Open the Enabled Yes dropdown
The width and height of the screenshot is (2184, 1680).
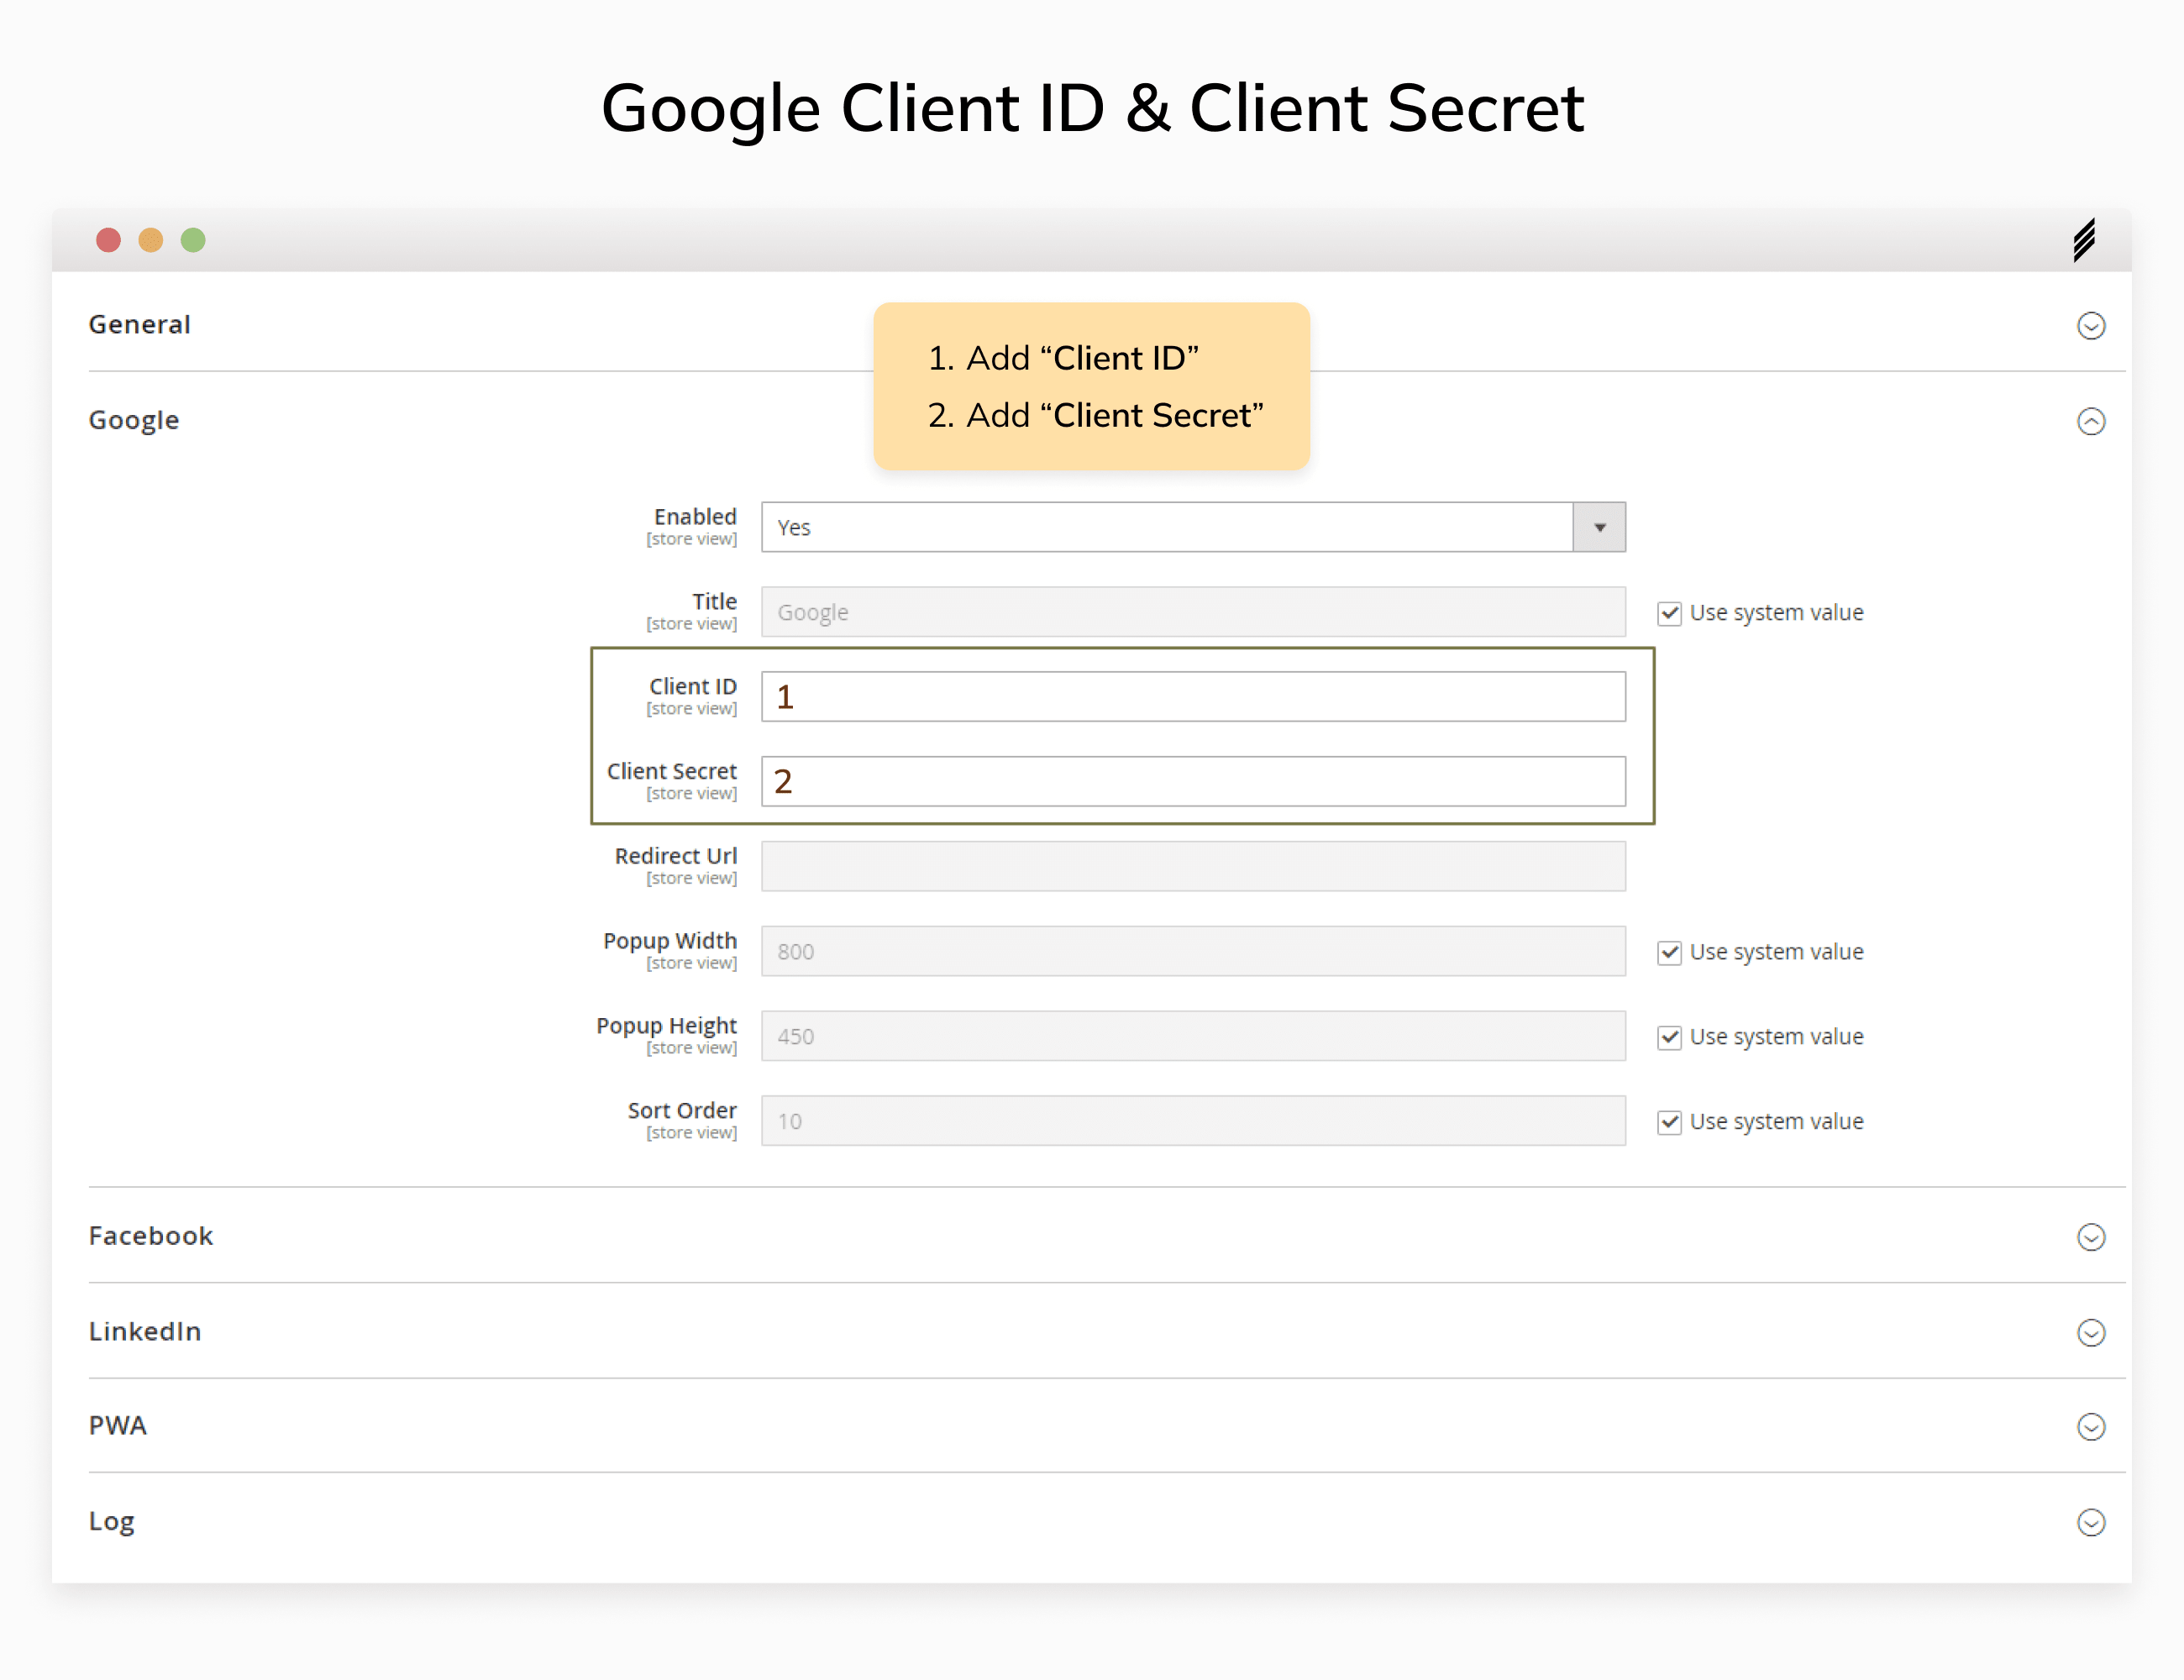(x=1193, y=527)
